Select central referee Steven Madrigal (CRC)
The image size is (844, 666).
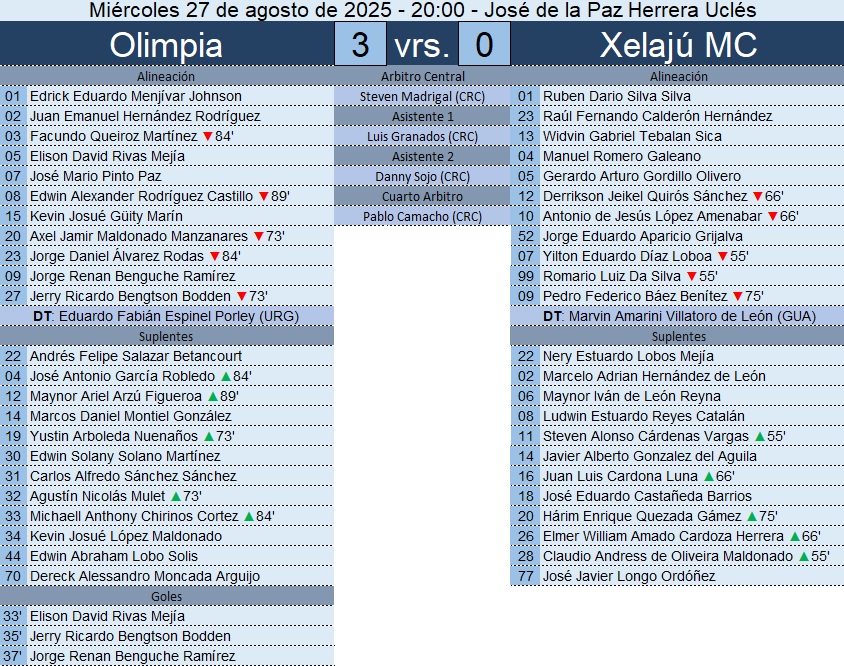(422, 96)
